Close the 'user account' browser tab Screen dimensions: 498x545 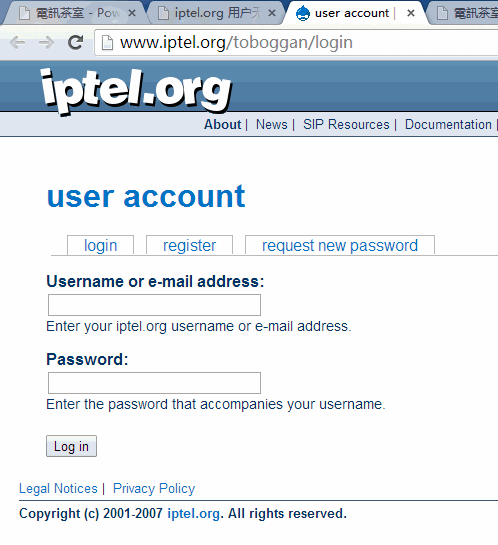tap(411, 13)
